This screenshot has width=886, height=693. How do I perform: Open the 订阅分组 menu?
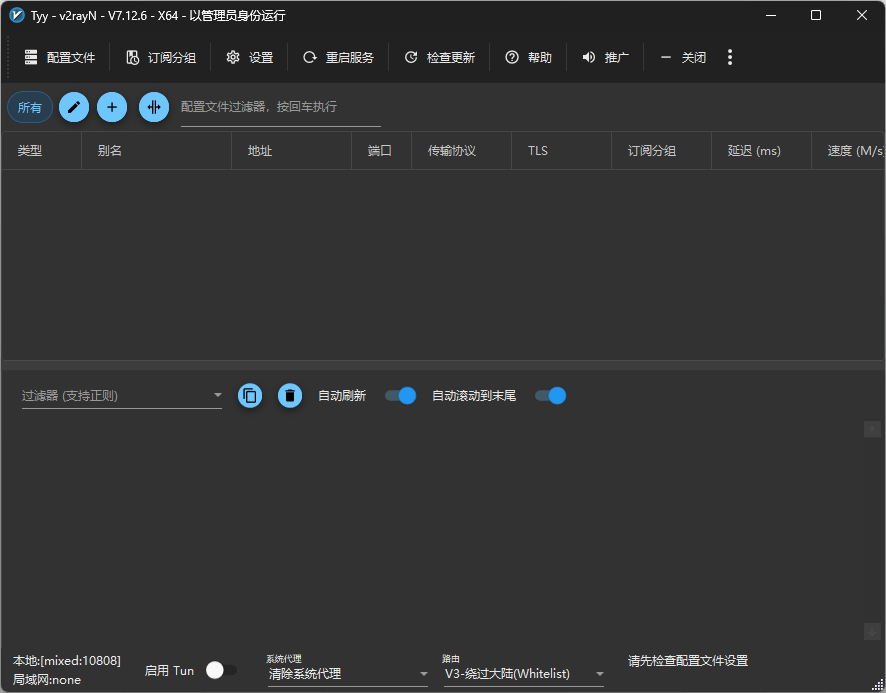160,58
